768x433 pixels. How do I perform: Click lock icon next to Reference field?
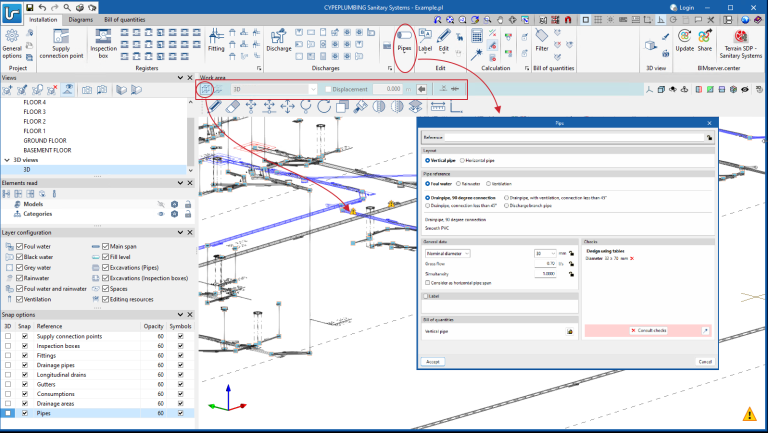click(x=709, y=138)
